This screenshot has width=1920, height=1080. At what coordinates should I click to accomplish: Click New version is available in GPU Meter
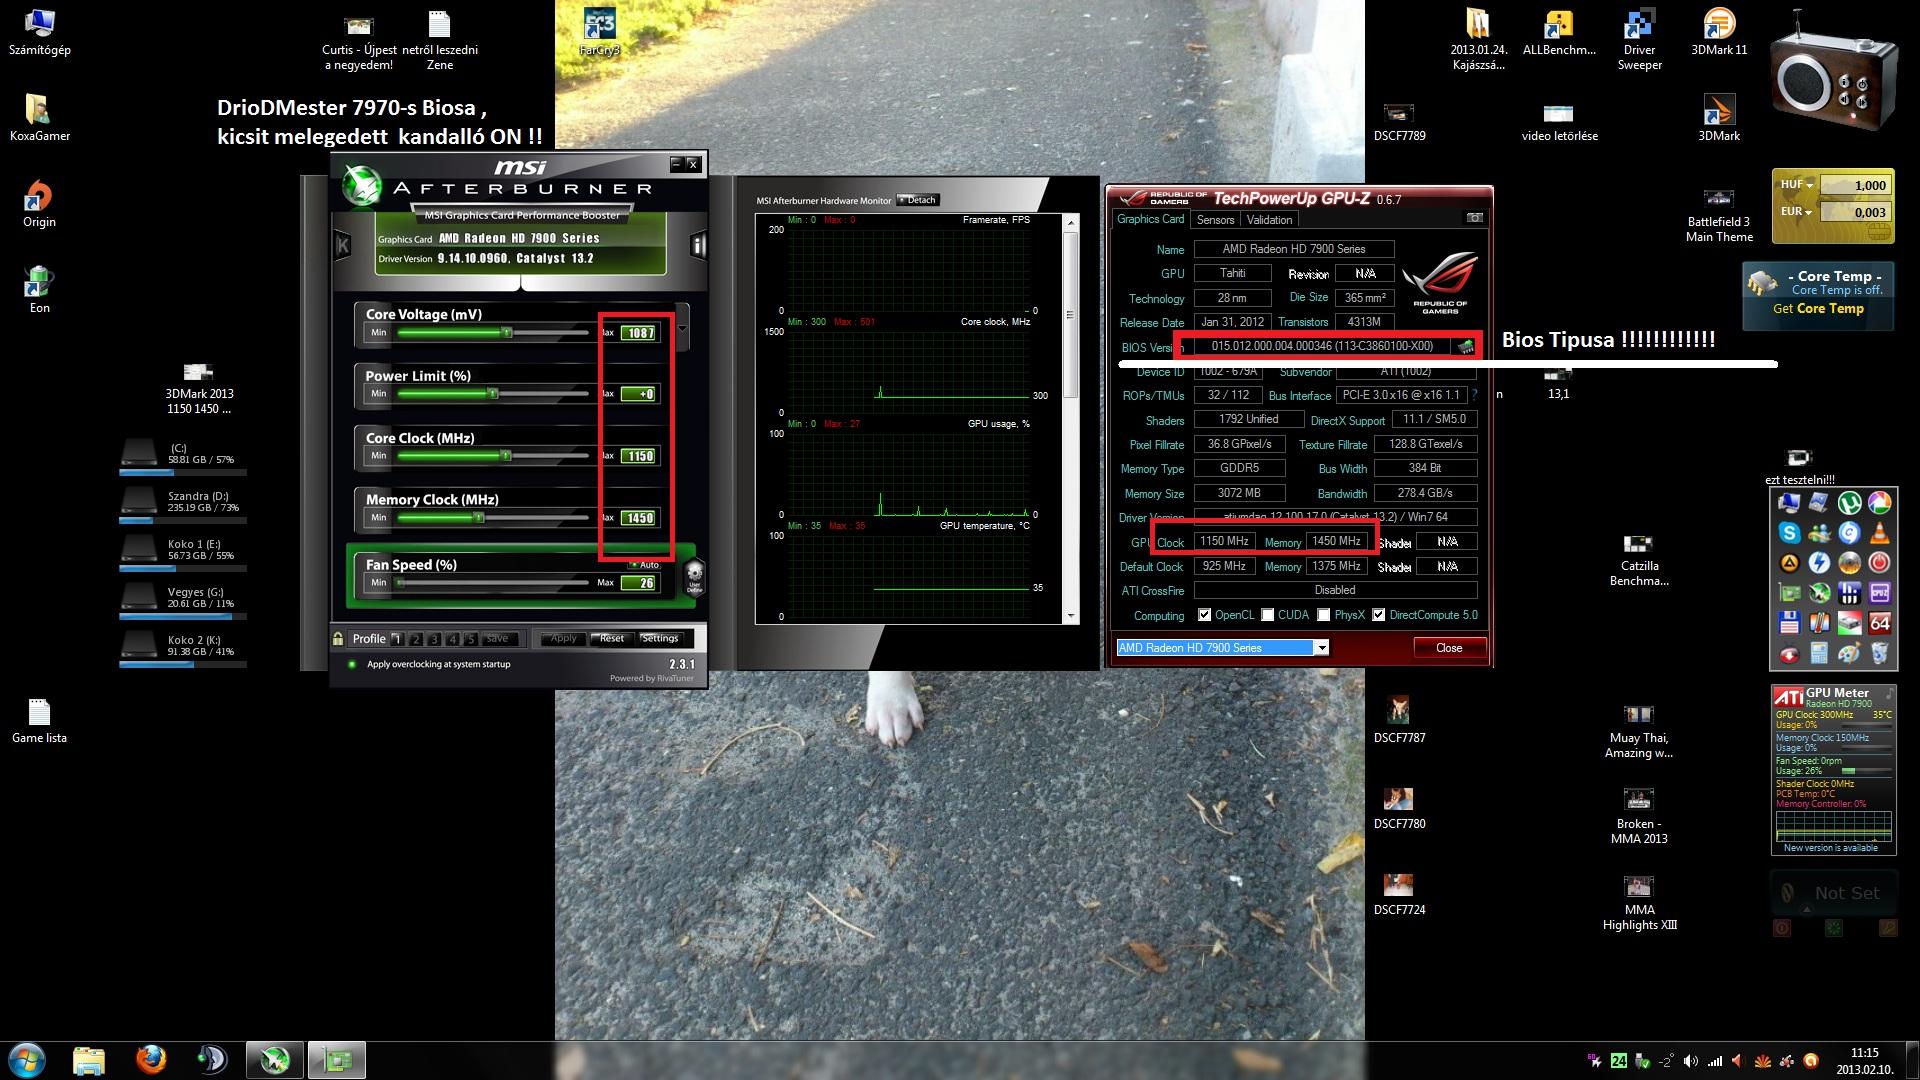(1830, 848)
